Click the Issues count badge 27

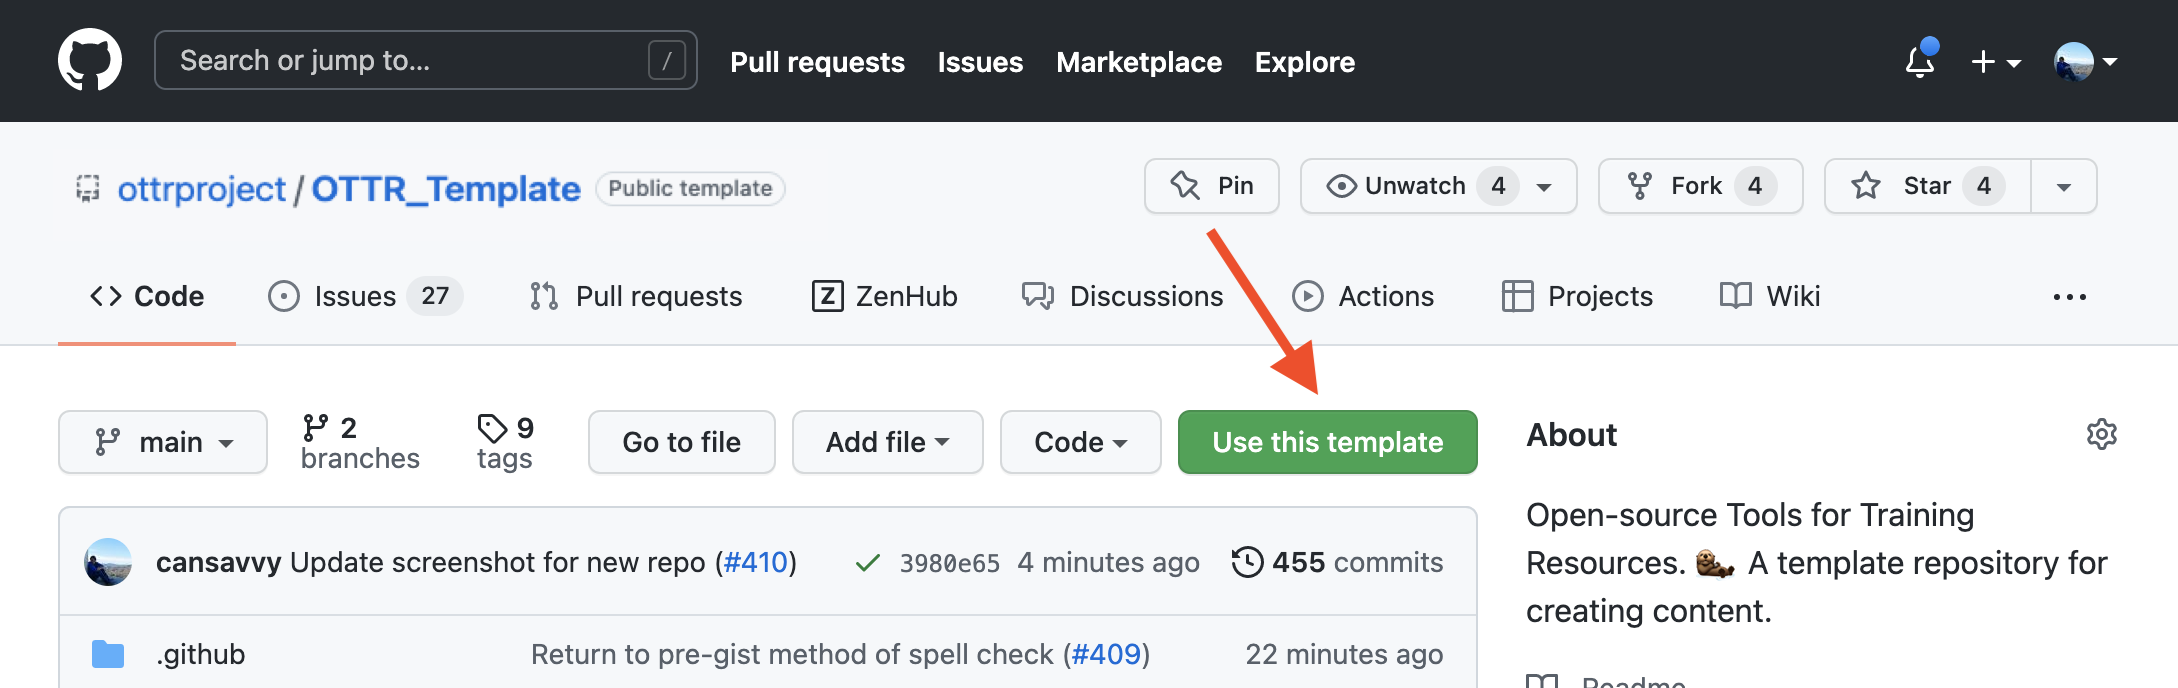click(435, 296)
